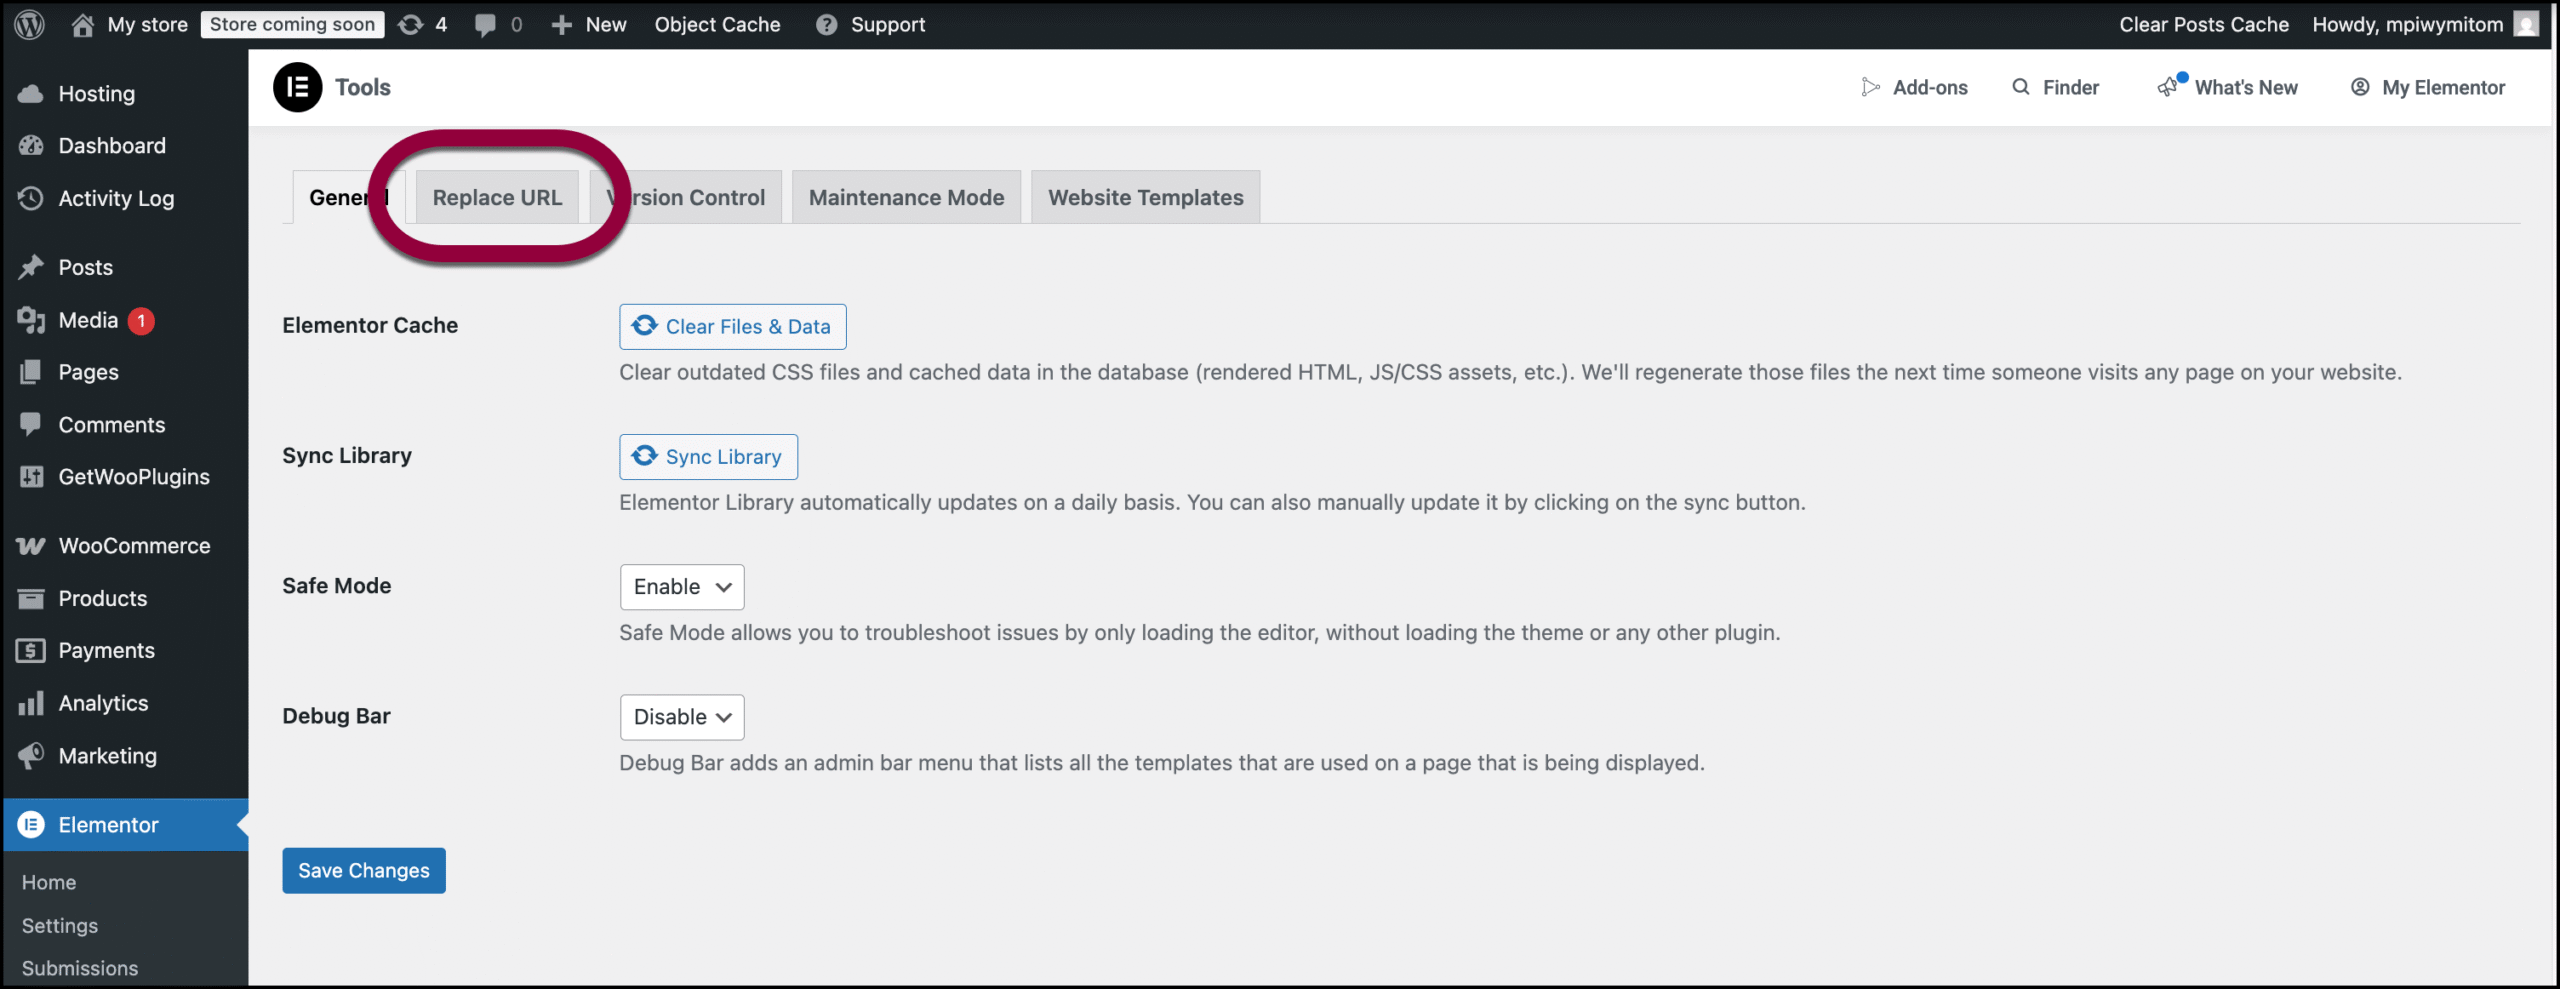The width and height of the screenshot is (2560, 989).
Task: Click the Payments dollar icon
Action: click(31, 651)
